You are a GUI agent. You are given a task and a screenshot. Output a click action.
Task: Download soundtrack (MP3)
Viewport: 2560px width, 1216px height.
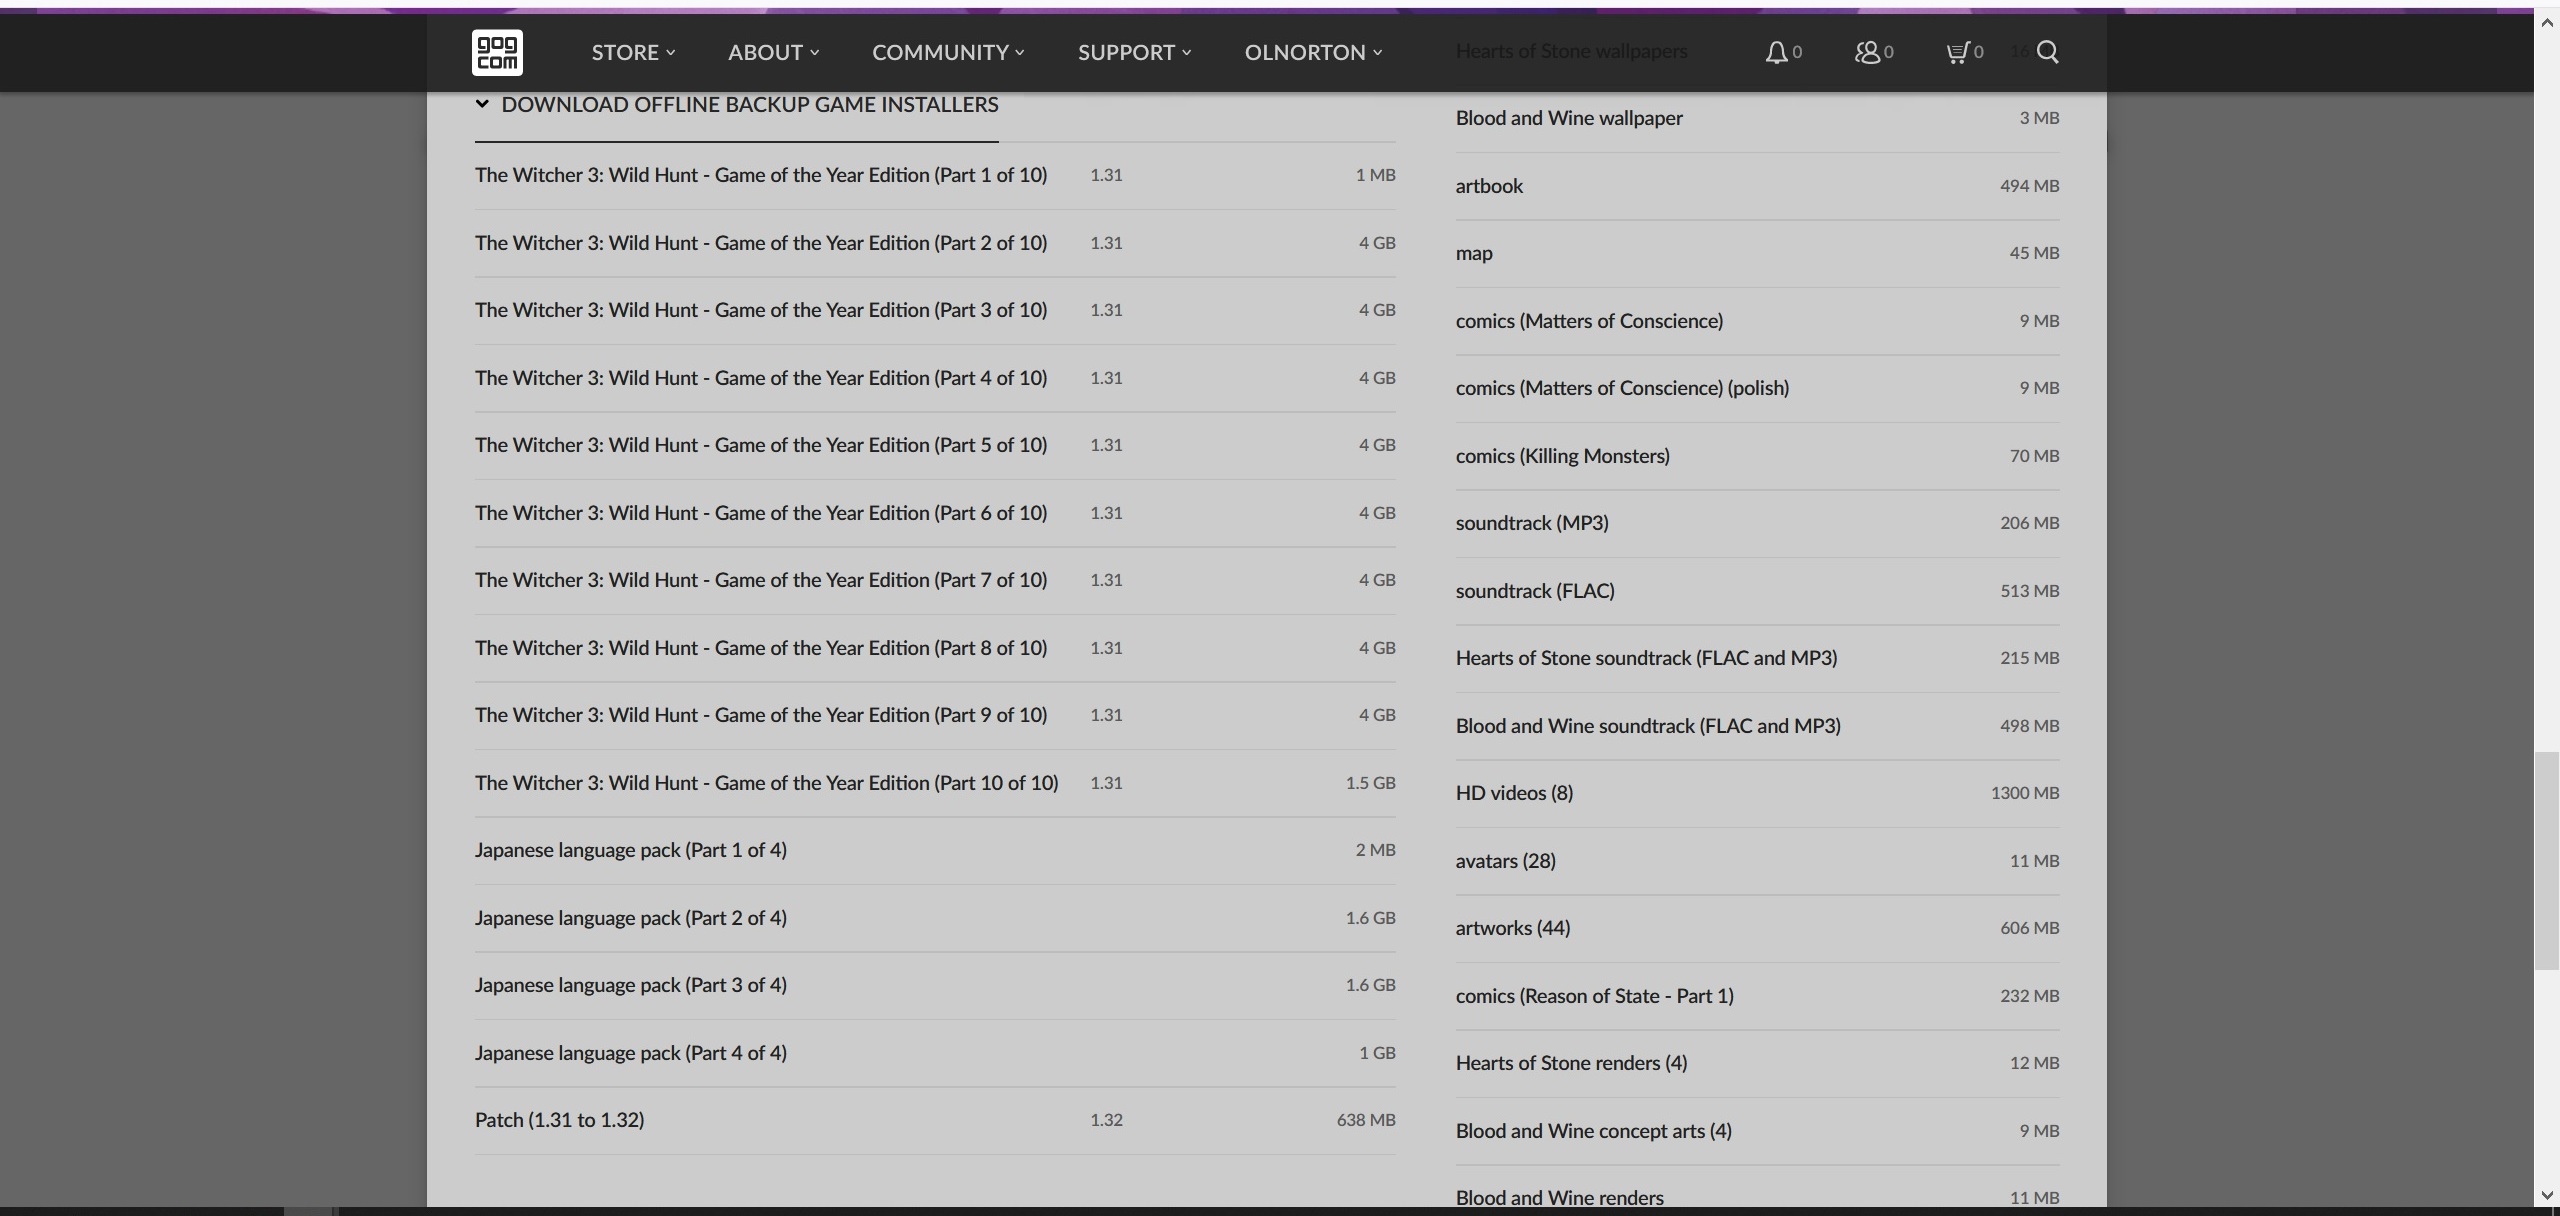[x=1757, y=523]
